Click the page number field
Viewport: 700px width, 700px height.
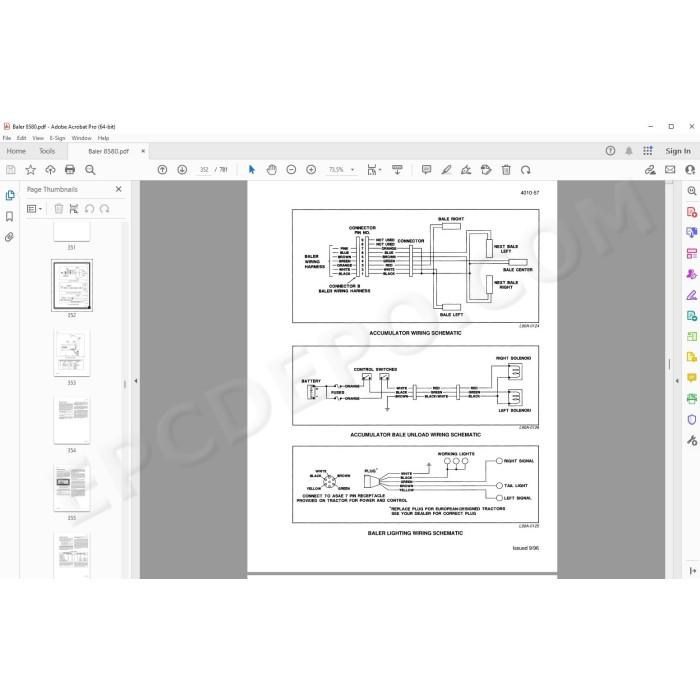[x=204, y=170]
